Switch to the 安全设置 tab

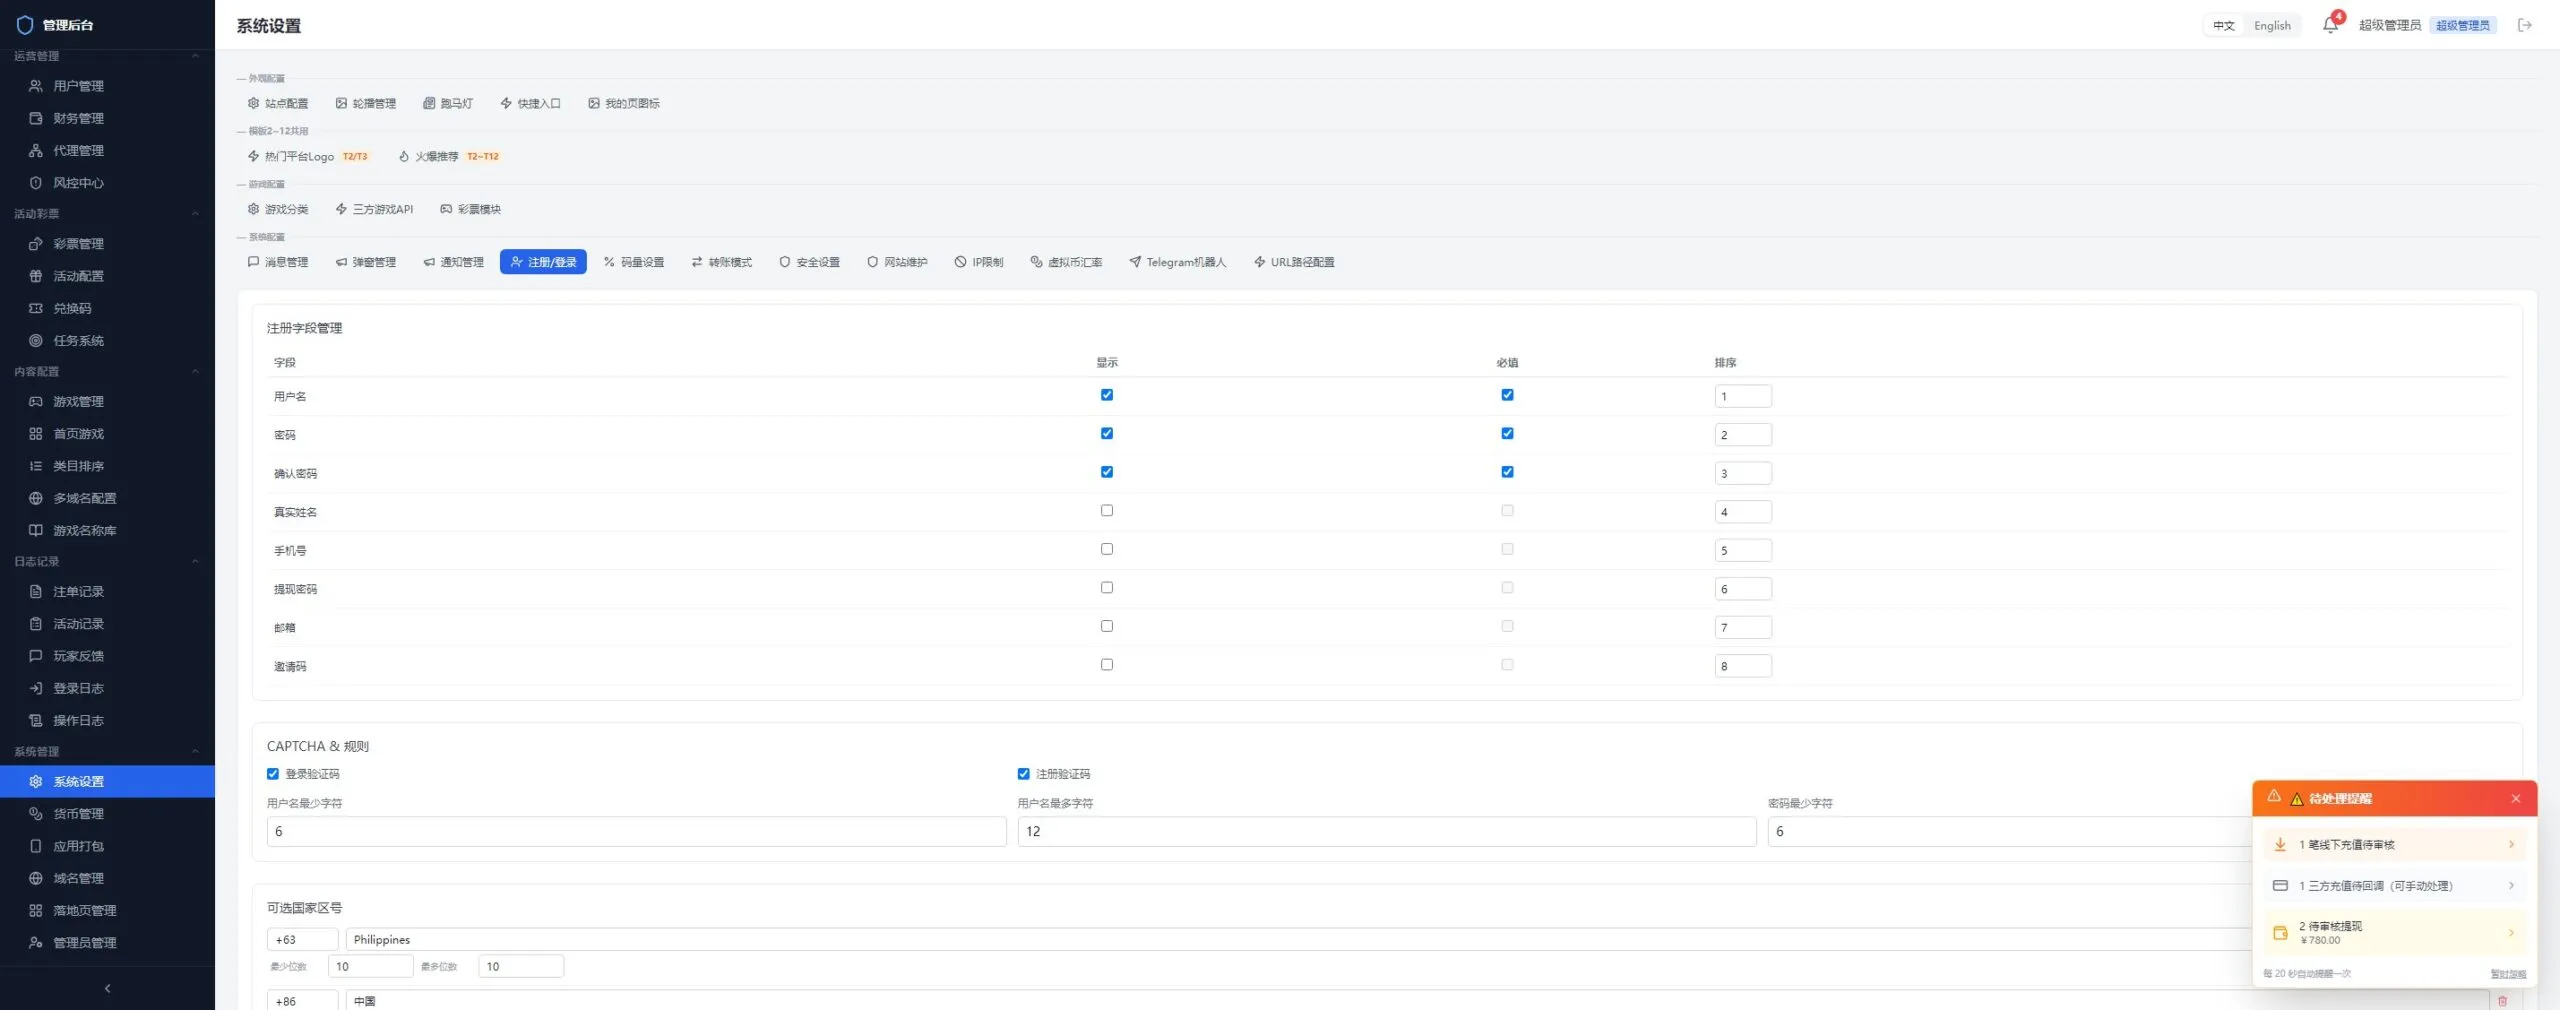coord(809,262)
